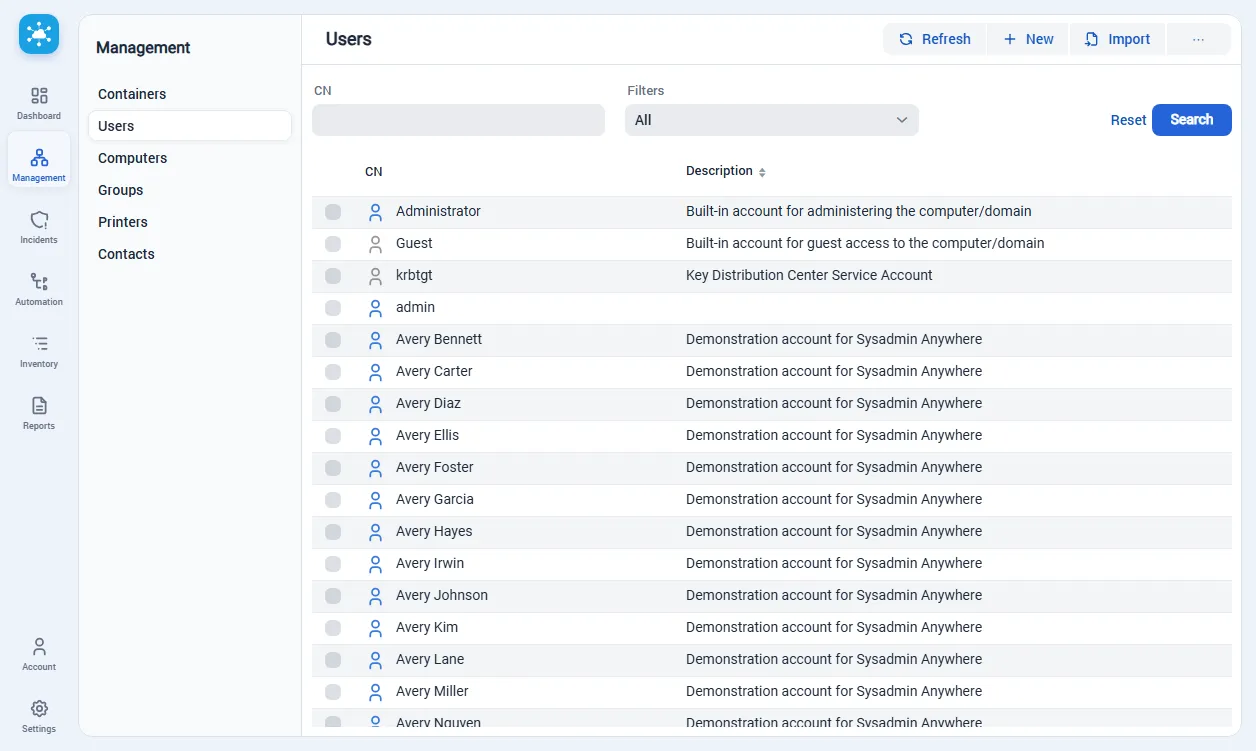This screenshot has width=1256, height=751.
Task: Sort by Description column arrows
Action: point(762,172)
